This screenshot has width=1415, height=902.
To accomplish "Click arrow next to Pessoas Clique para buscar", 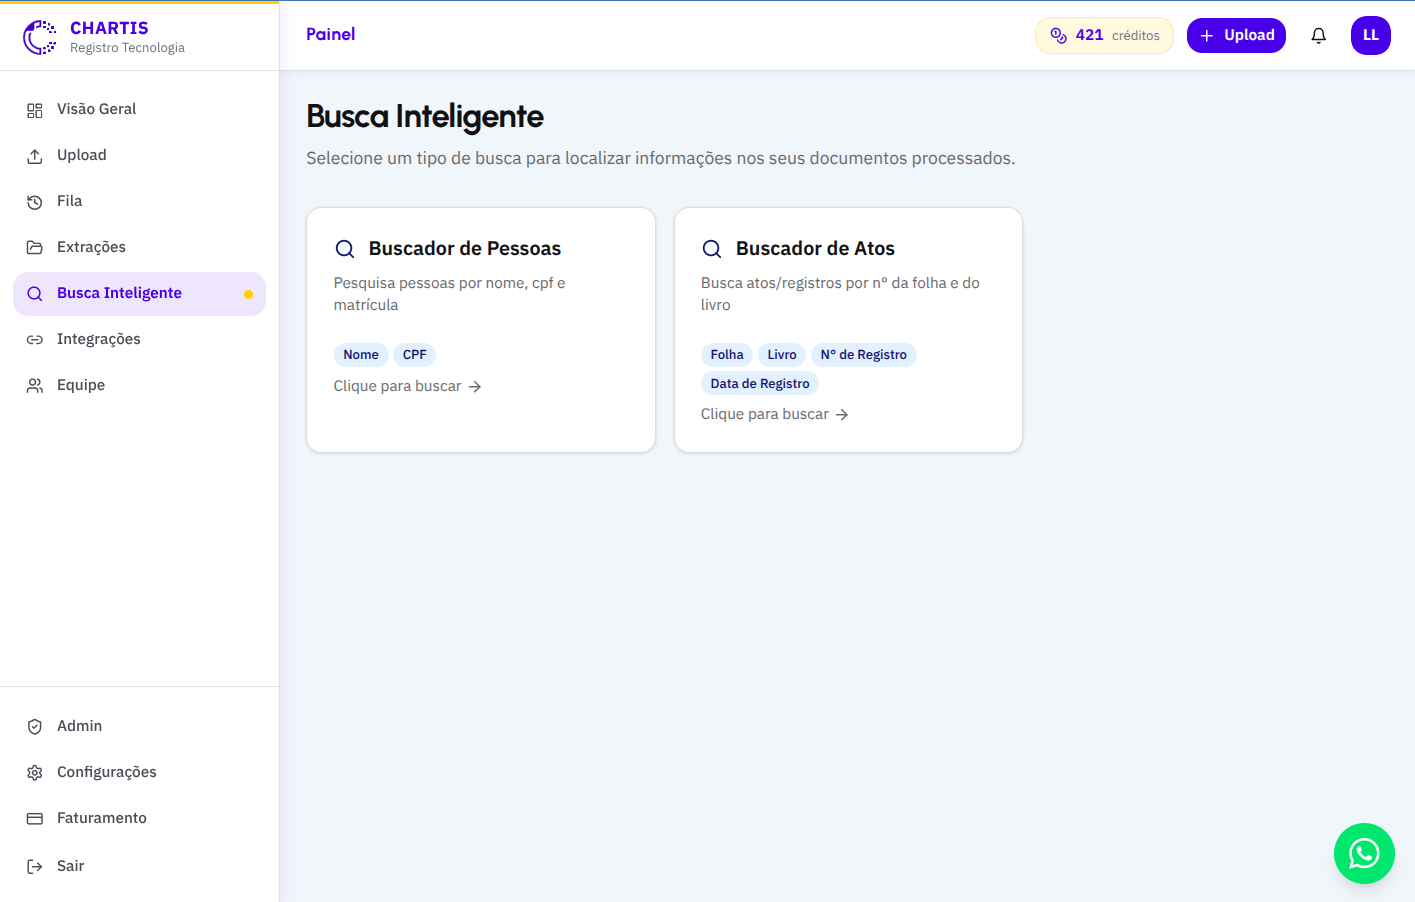I will [x=475, y=387].
